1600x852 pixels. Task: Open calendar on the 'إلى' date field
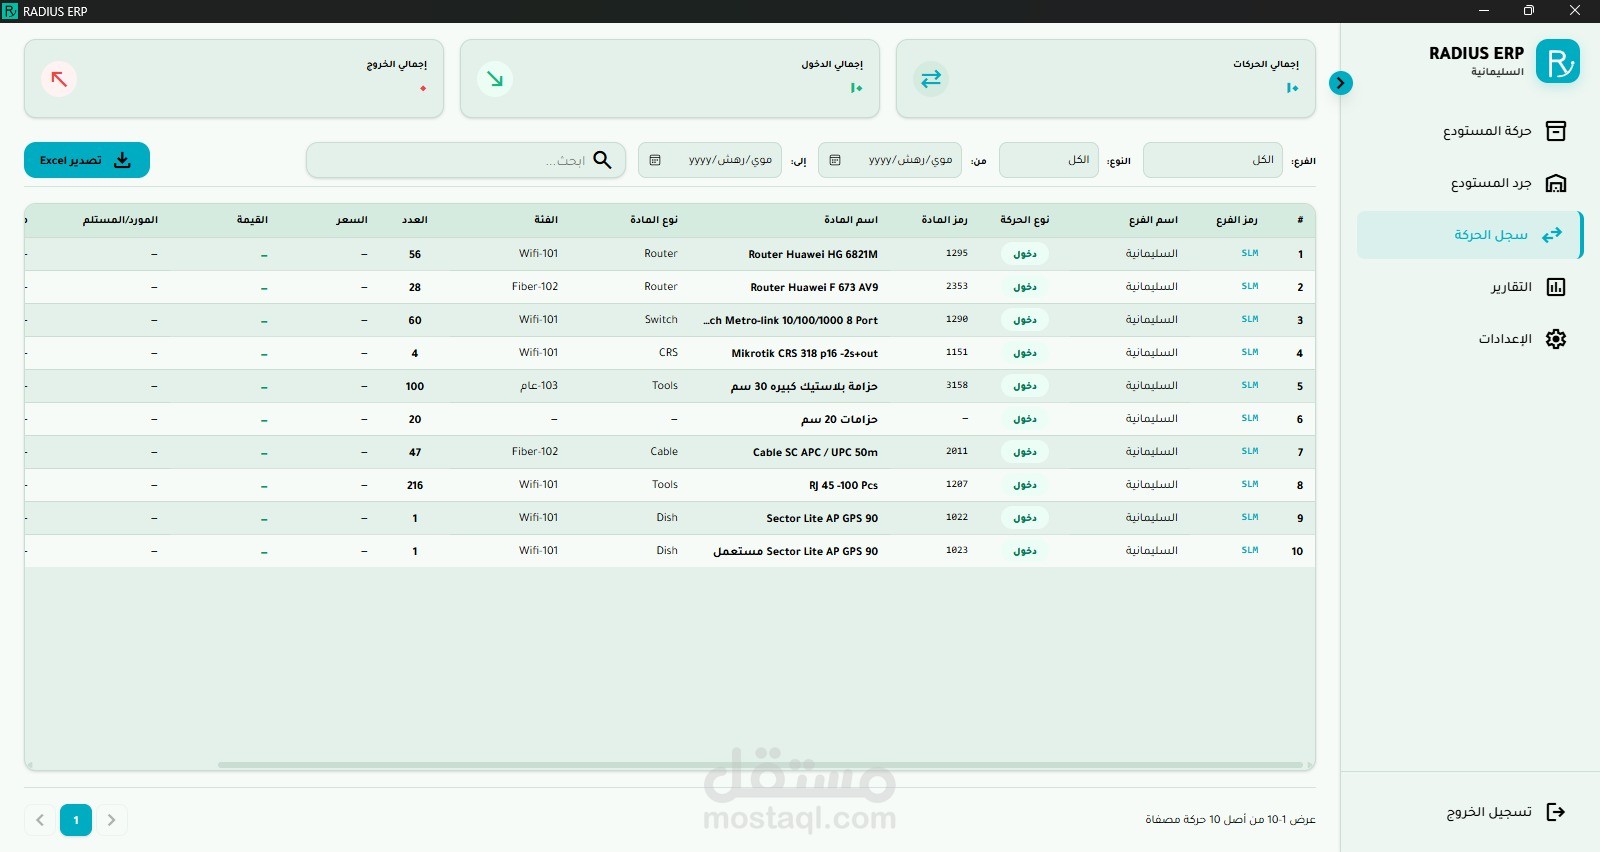tap(655, 160)
